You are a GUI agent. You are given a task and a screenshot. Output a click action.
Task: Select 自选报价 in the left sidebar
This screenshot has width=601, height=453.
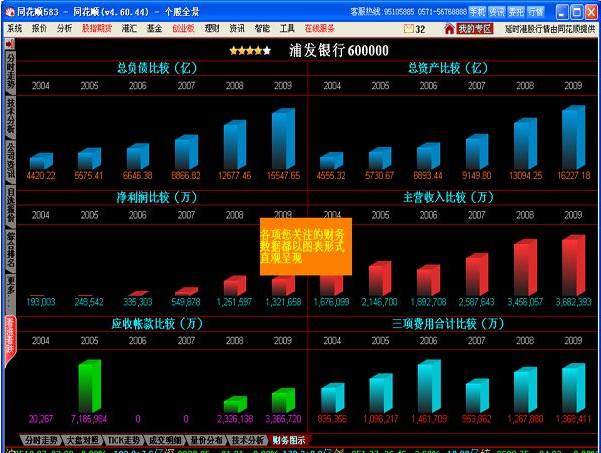pyautogui.click(x=10, y=205)
